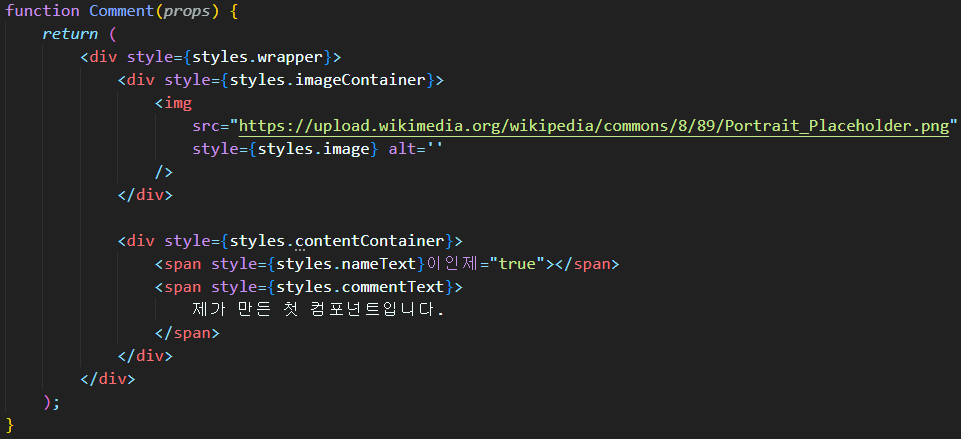
Task: Click the 'return' keyword
Action: pos(70,34)
